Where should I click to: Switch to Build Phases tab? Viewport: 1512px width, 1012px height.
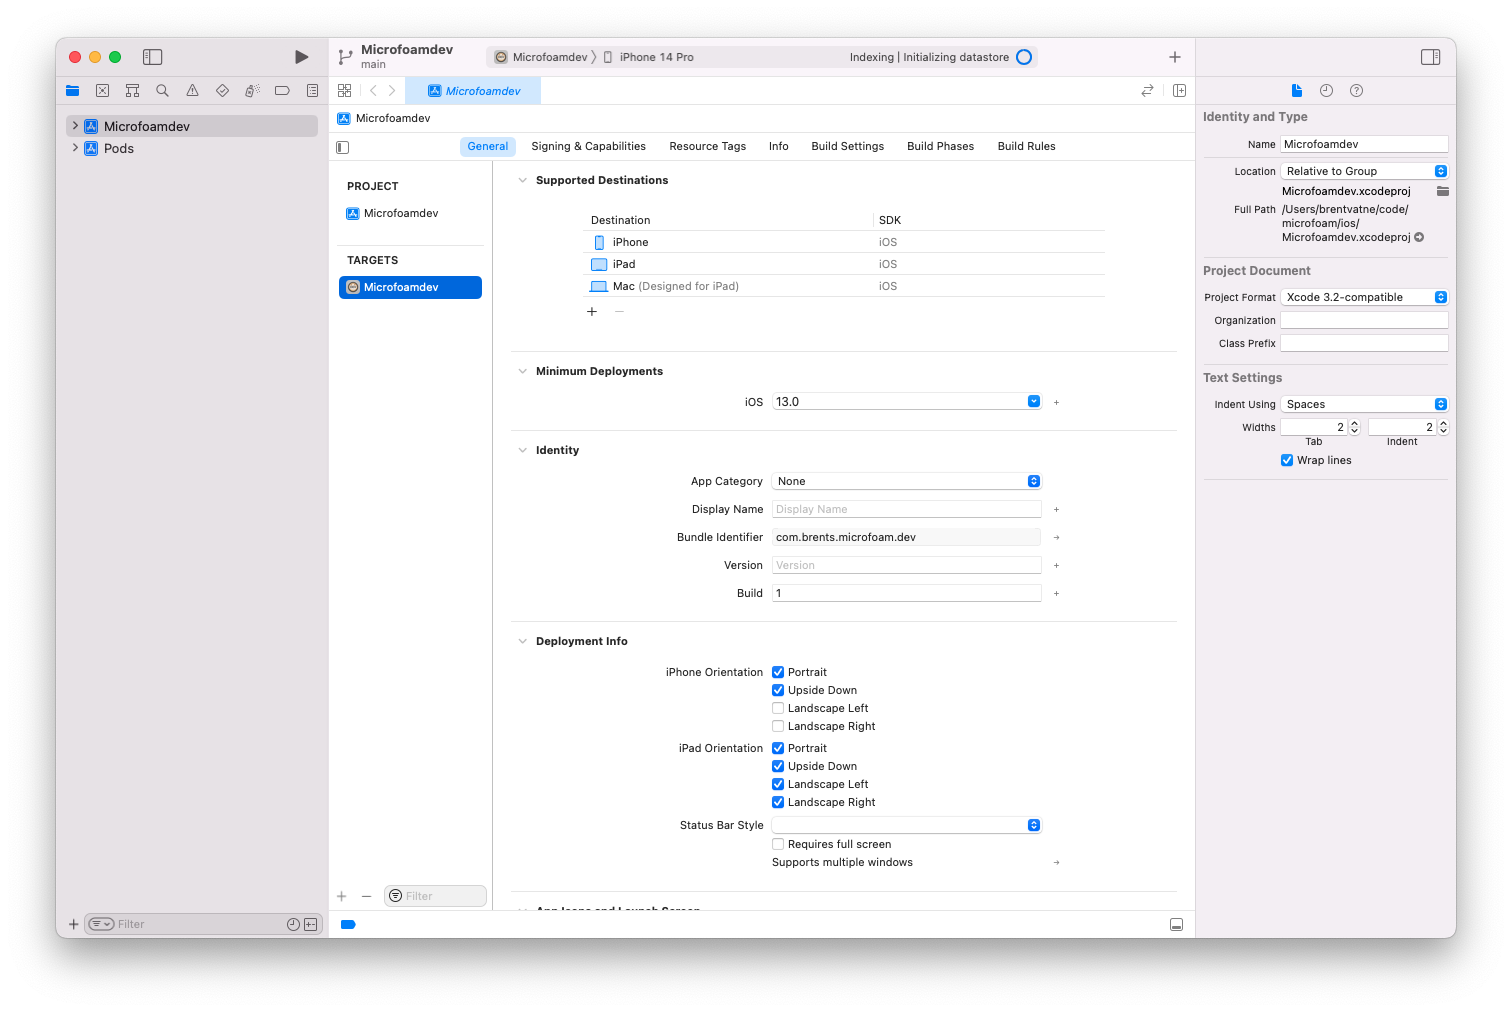pyautogui.click(x=940, y=146)
